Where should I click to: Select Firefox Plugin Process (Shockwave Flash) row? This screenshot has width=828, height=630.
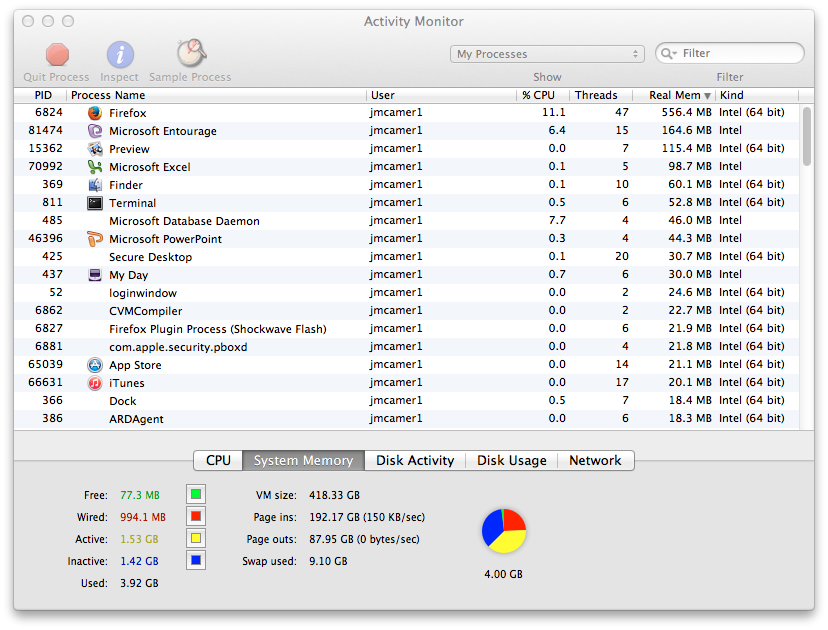[406, 328]
